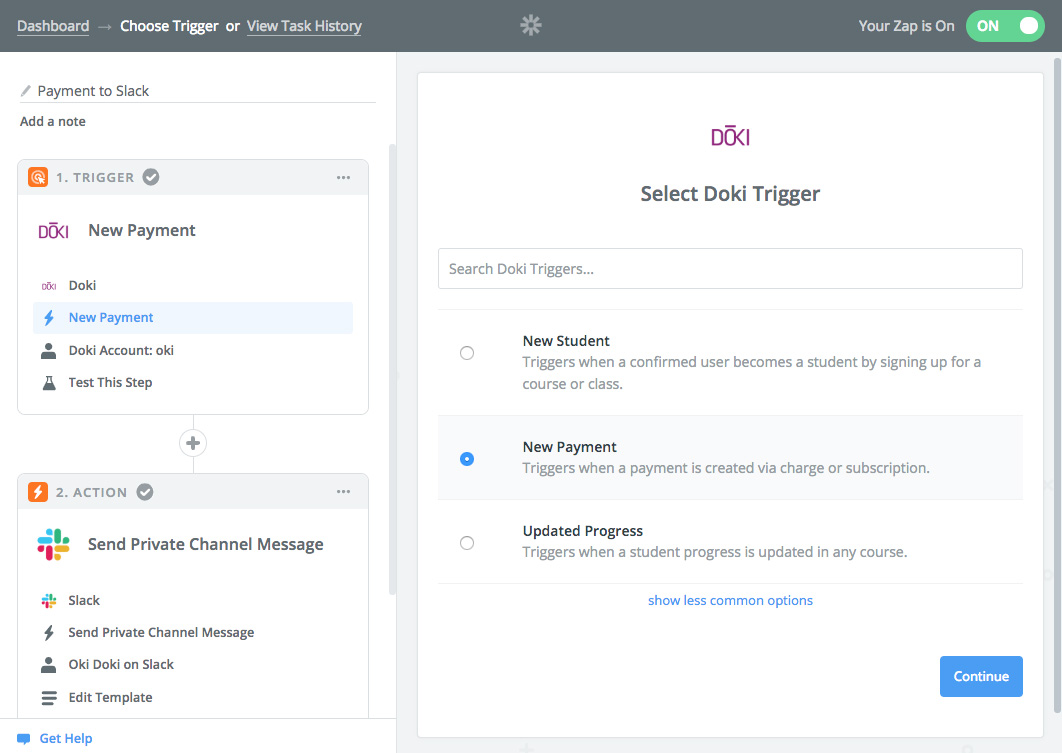
Task: Click the '2. ACTION' step label
Action: coord(91,492)
